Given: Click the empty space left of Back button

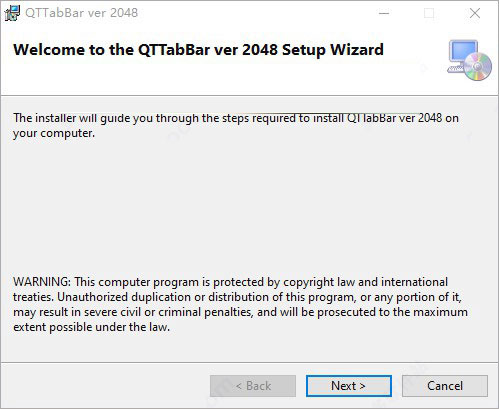Looking at the screenshot, I should coord(105,386).
